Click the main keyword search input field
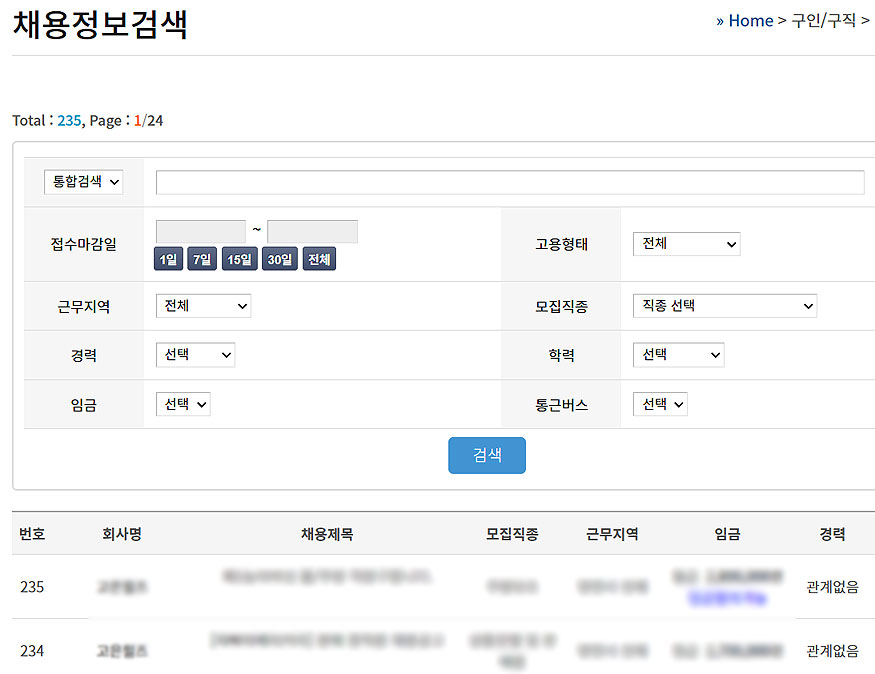875x674 pixels. [x=510, y=182]
